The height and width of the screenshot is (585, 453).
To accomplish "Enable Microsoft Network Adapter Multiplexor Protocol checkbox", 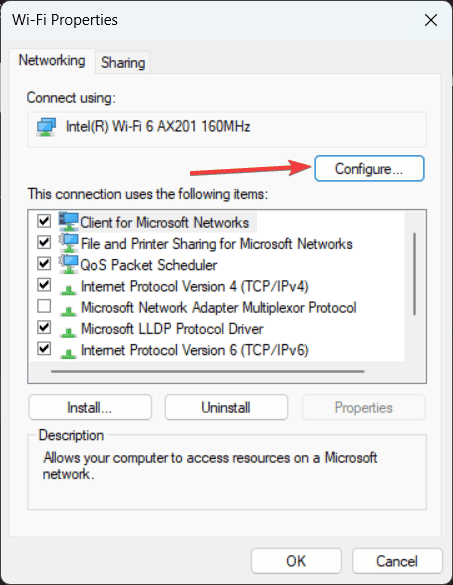I will coord(44,306).
